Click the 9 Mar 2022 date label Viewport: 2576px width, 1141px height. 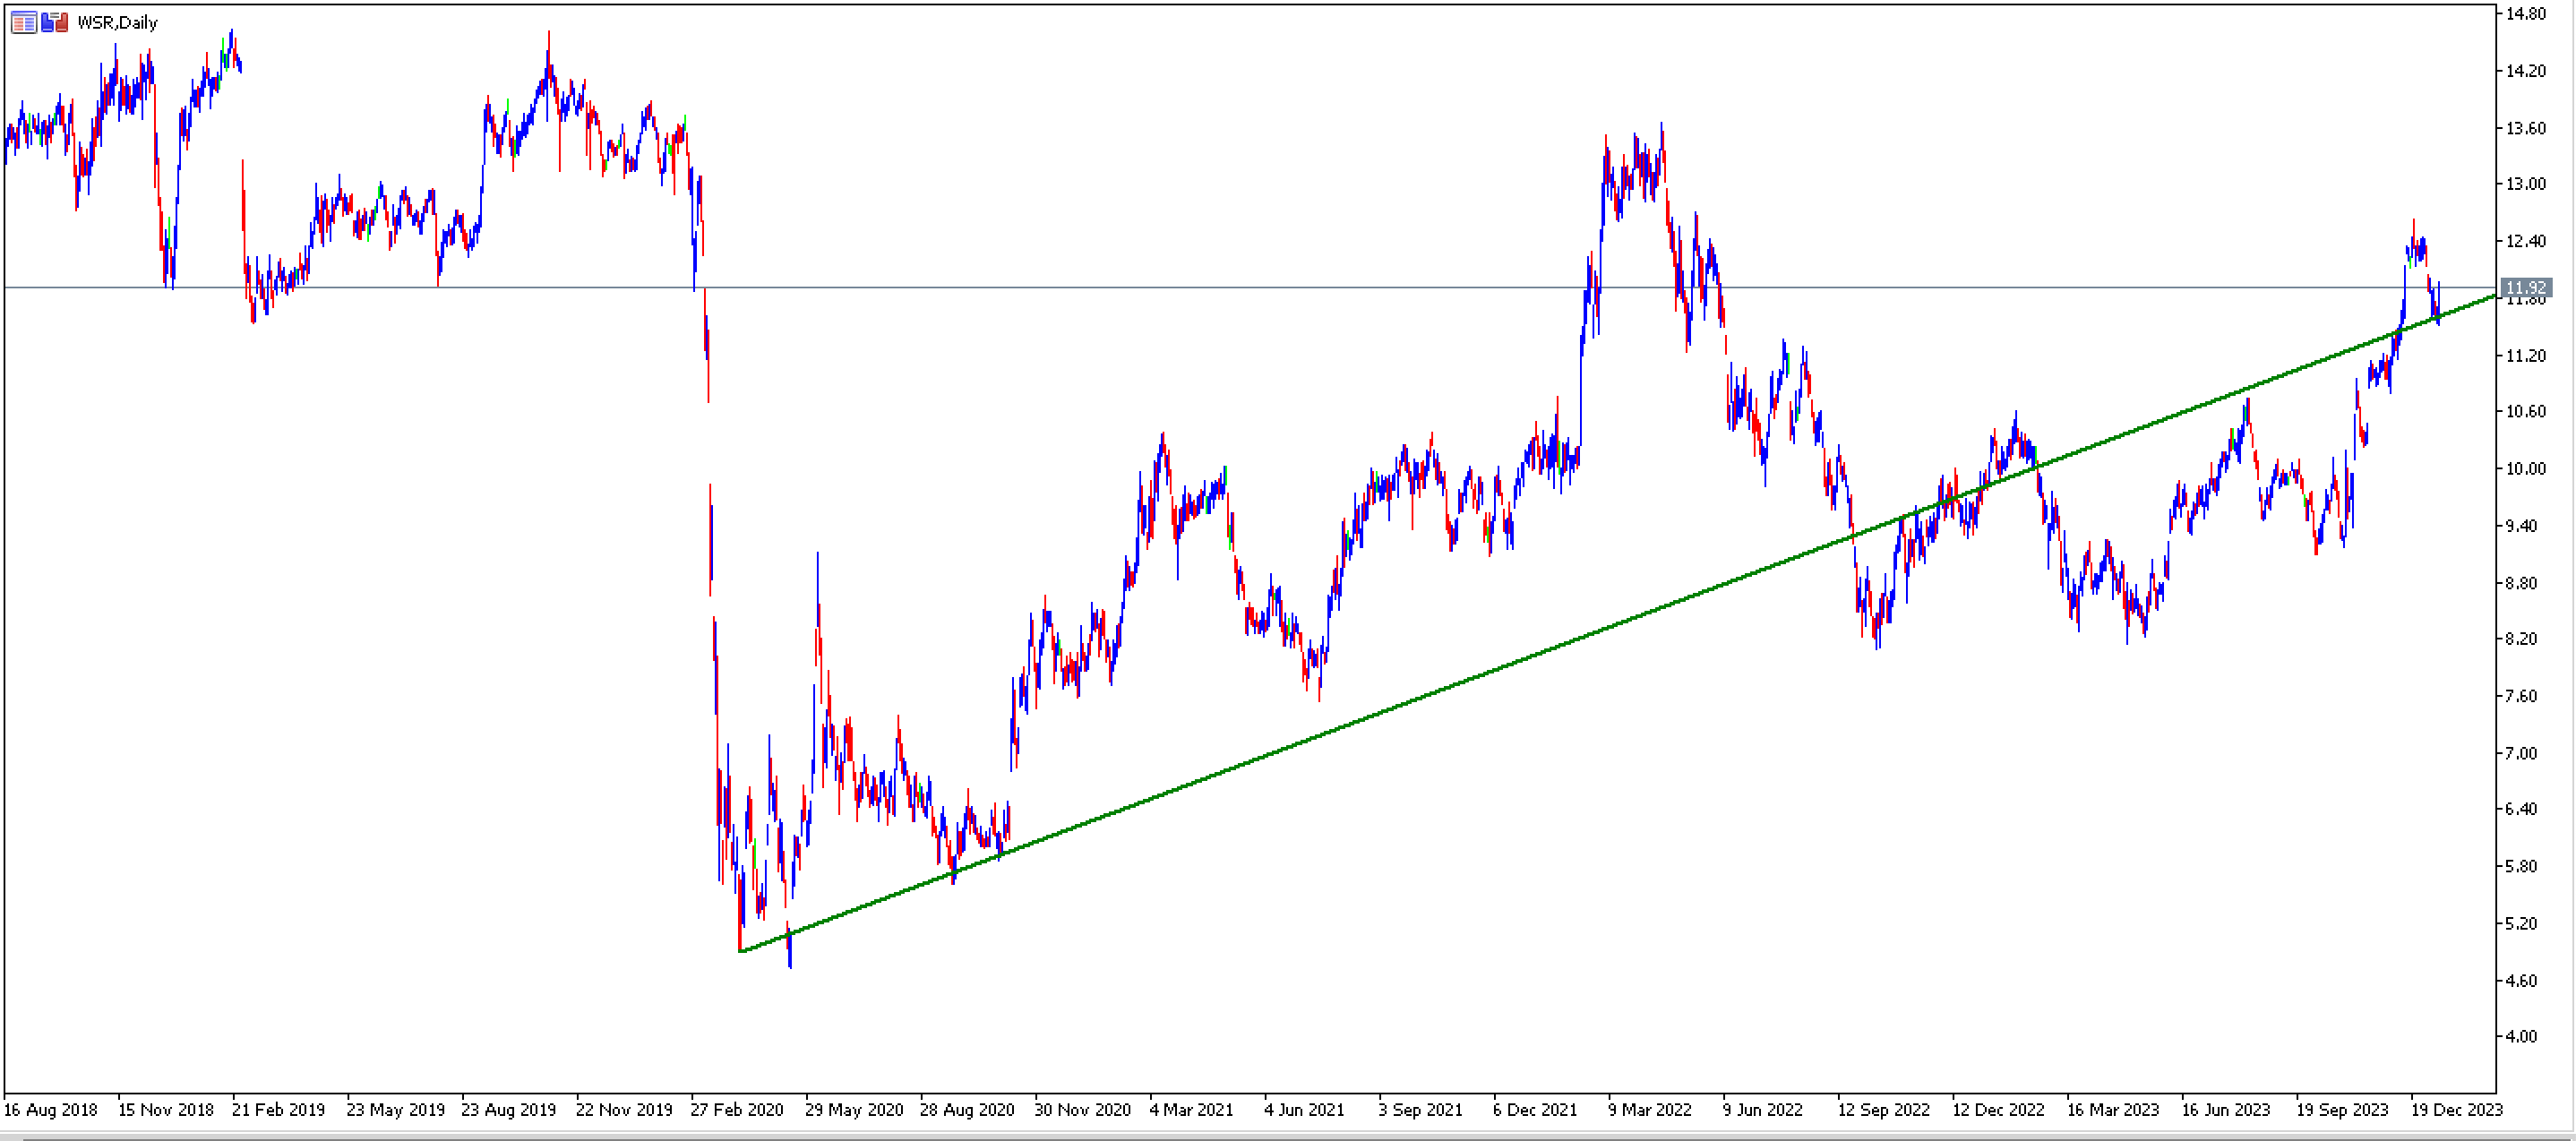tap(1649, 1109)
